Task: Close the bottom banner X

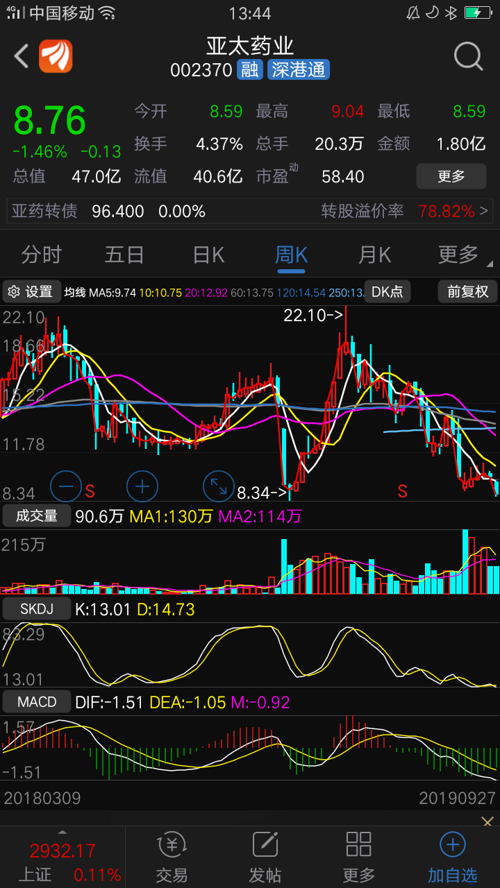Action: [487, 821]
